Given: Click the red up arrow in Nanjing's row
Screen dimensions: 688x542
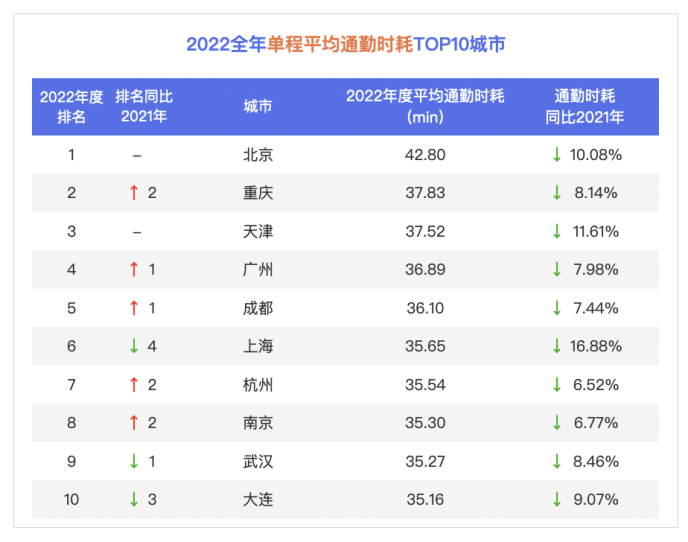Looking at the screenshot, I should coord(133,423).
